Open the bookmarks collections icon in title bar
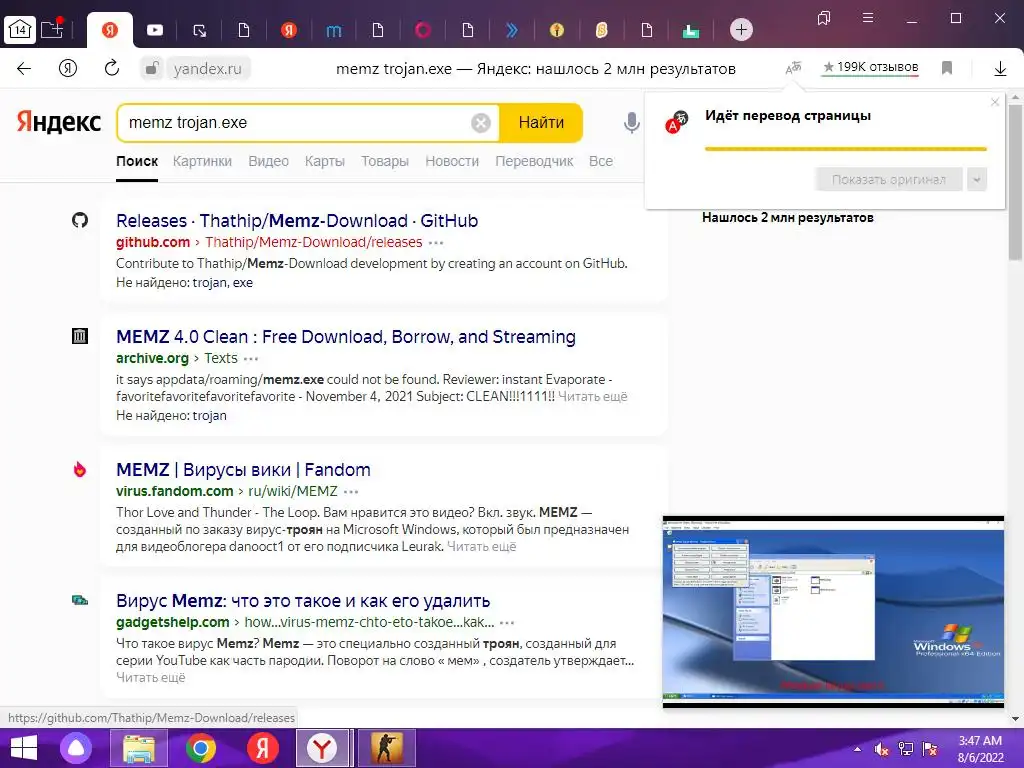The height and width of the screenshot is (768, 1024). click(824, 18)
